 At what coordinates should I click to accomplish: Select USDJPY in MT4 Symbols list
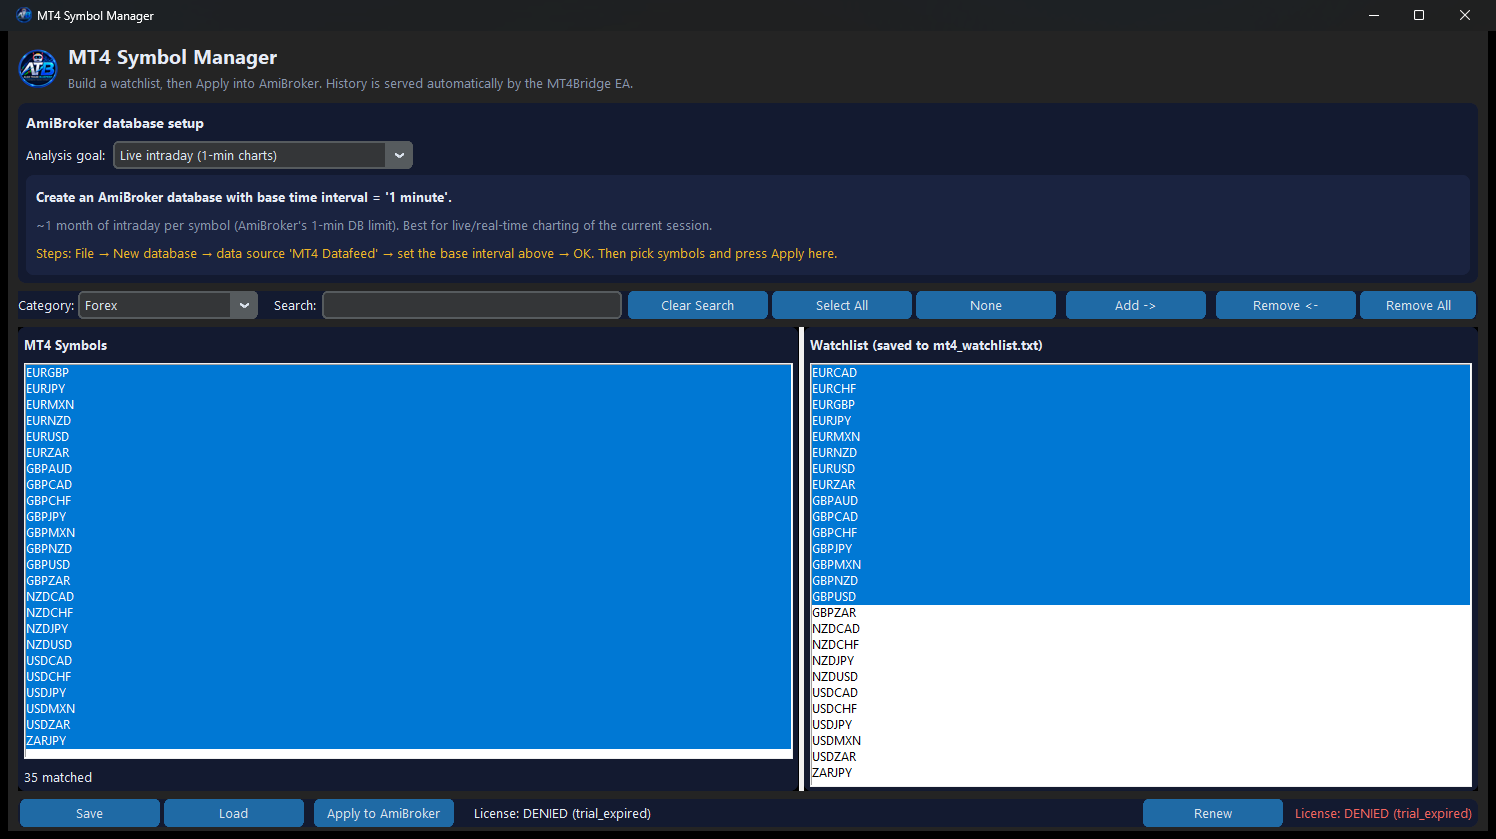[408, 693]
